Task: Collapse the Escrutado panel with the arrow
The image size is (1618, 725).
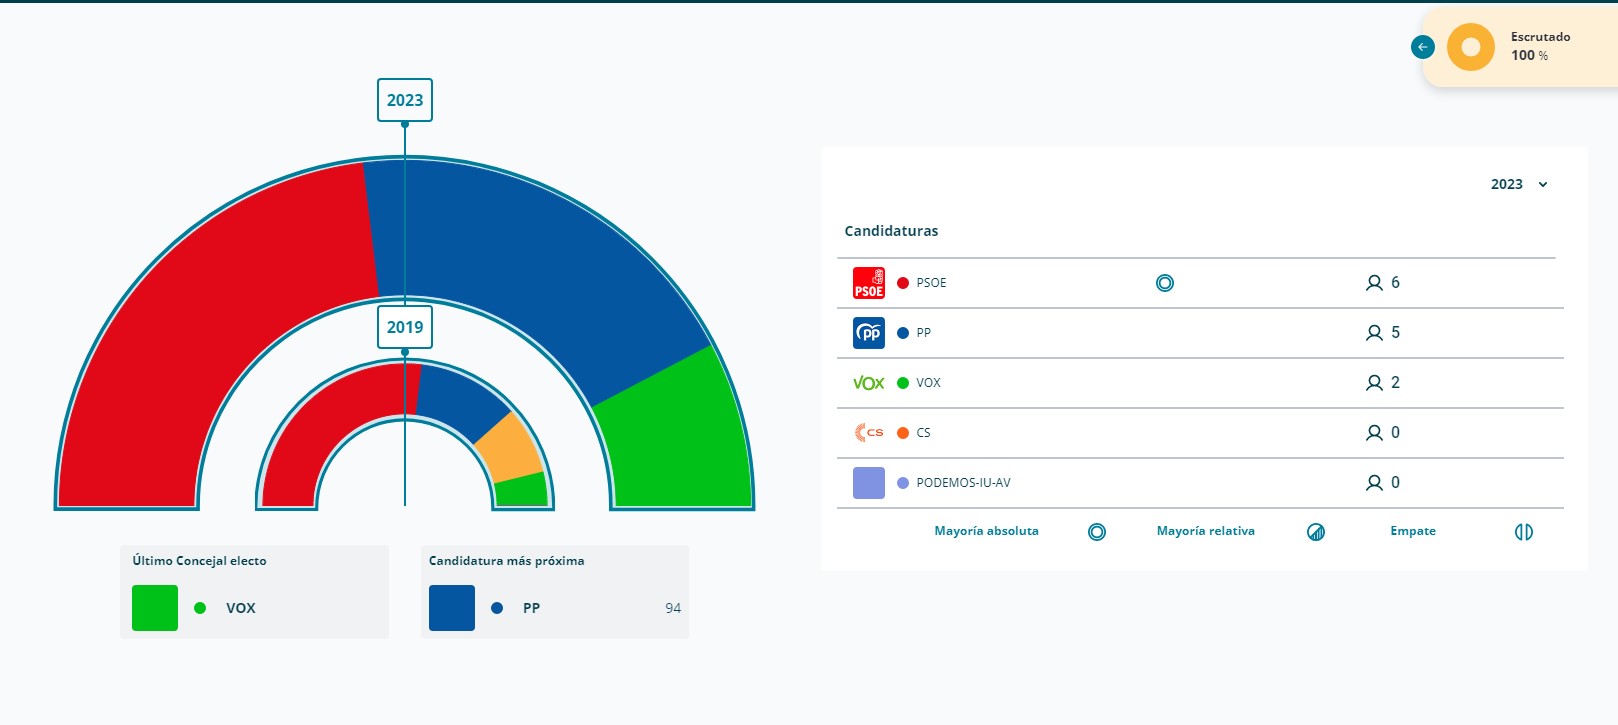Action: [x=1422, y=47]
